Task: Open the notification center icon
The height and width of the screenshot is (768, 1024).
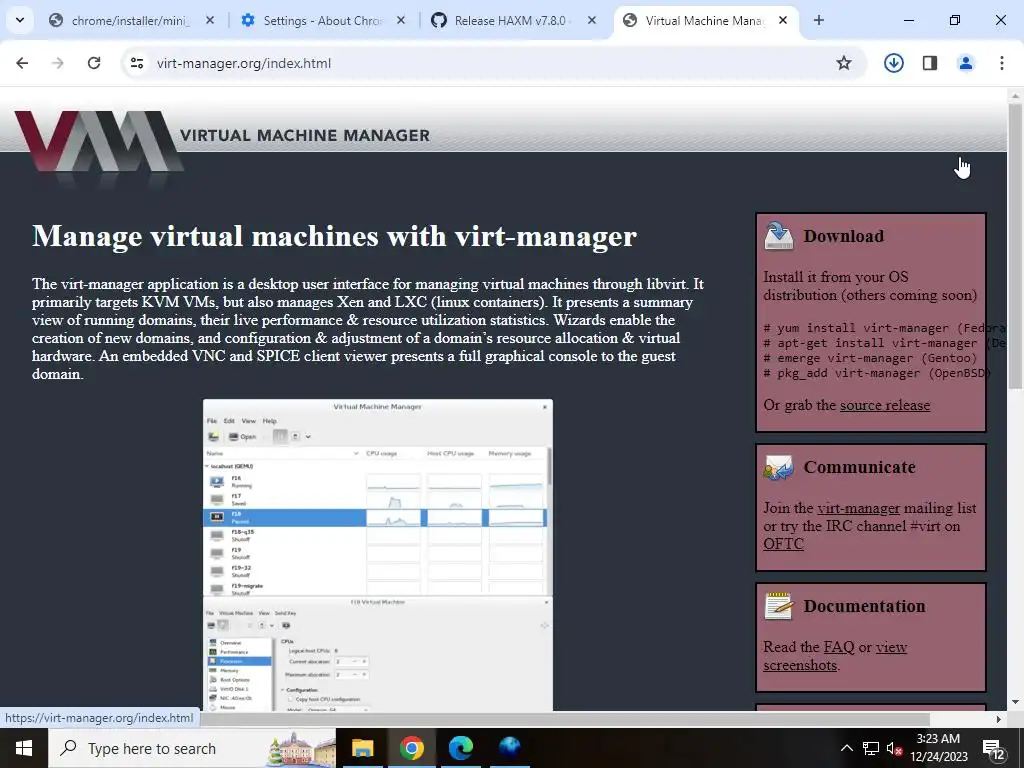Action: 995,750
